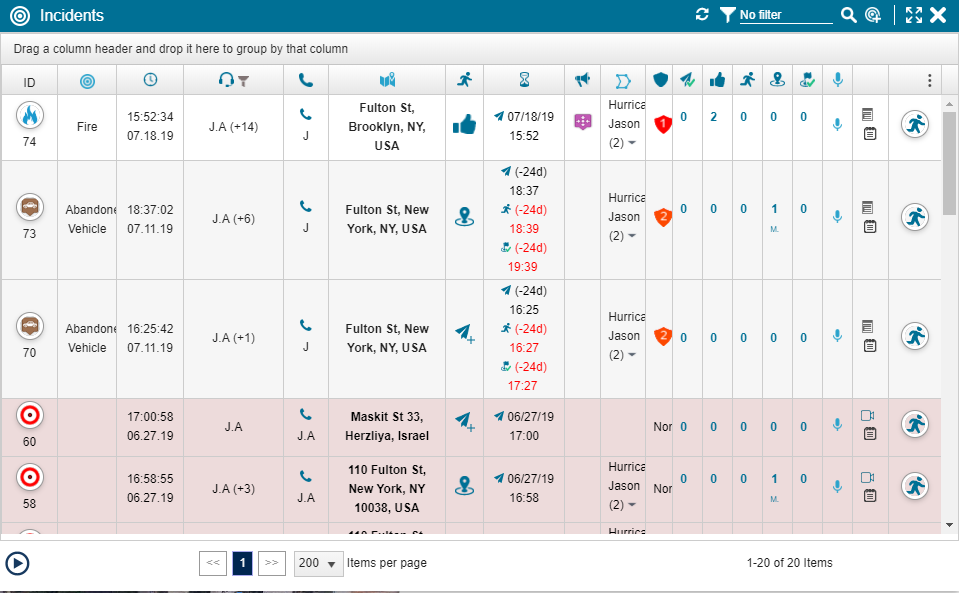The image size is (959, 593).
Task: Click the No filter text field
Action: click(x=785, y=15)
